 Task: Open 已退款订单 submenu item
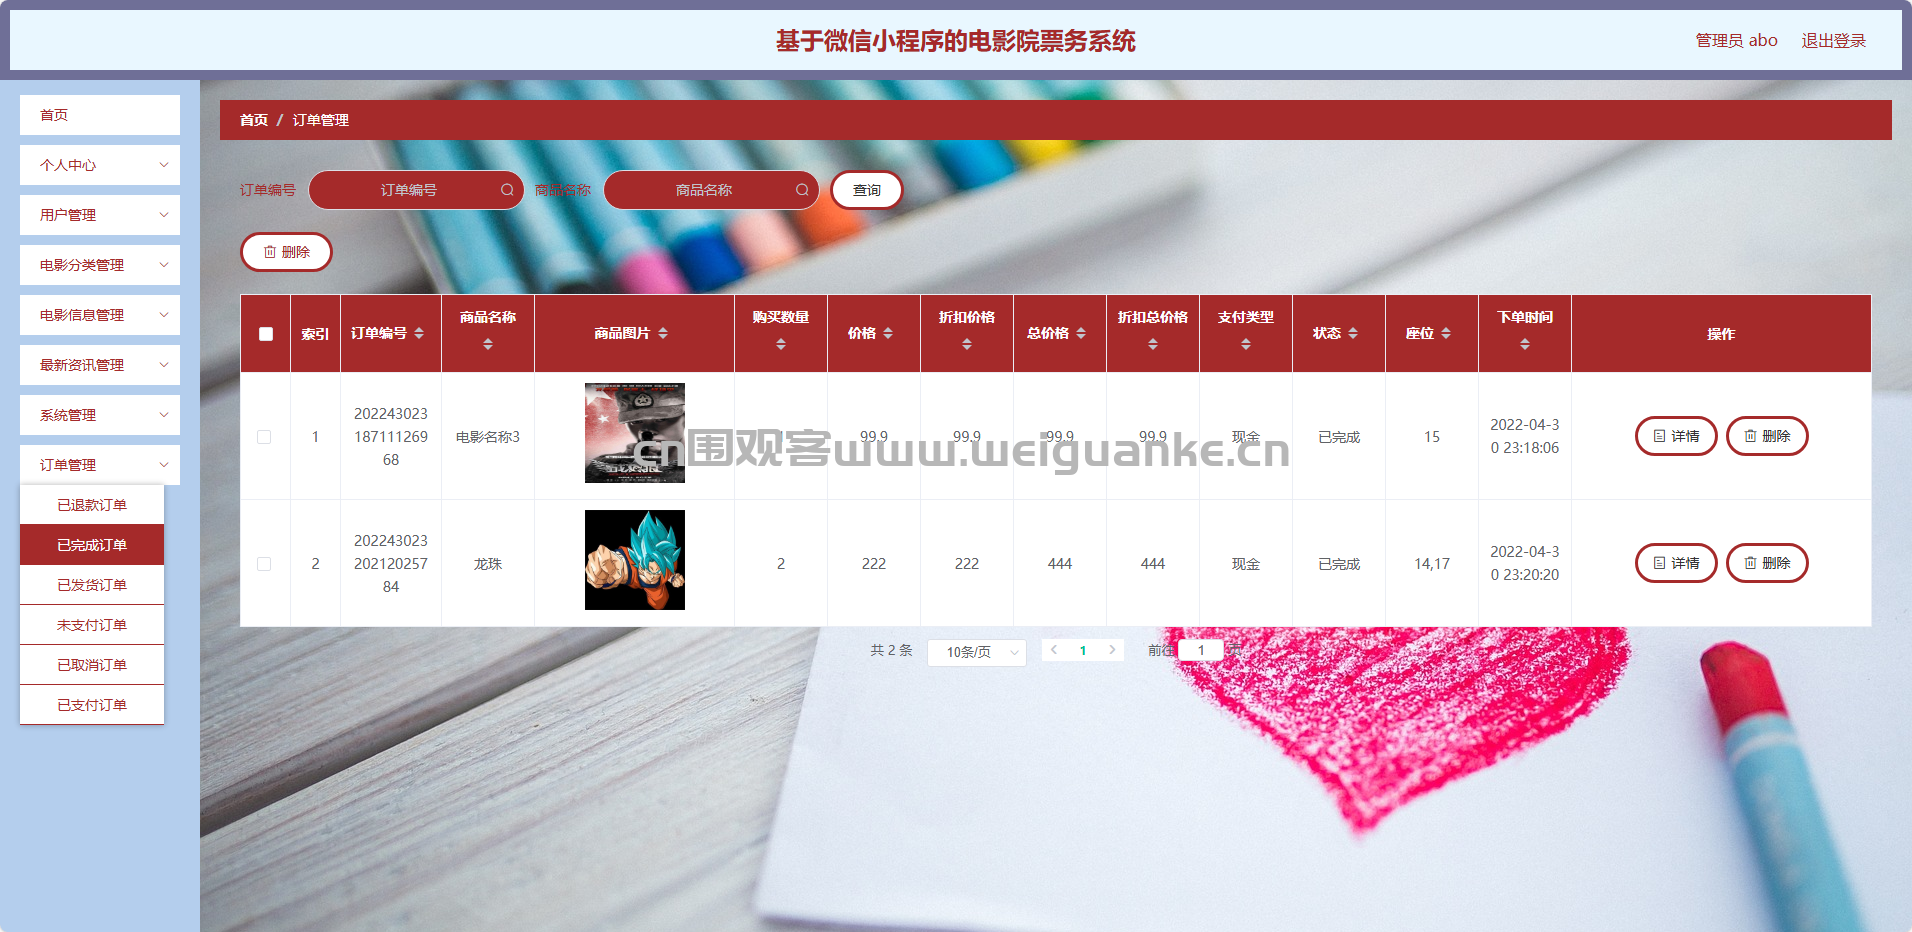point(92,505)
